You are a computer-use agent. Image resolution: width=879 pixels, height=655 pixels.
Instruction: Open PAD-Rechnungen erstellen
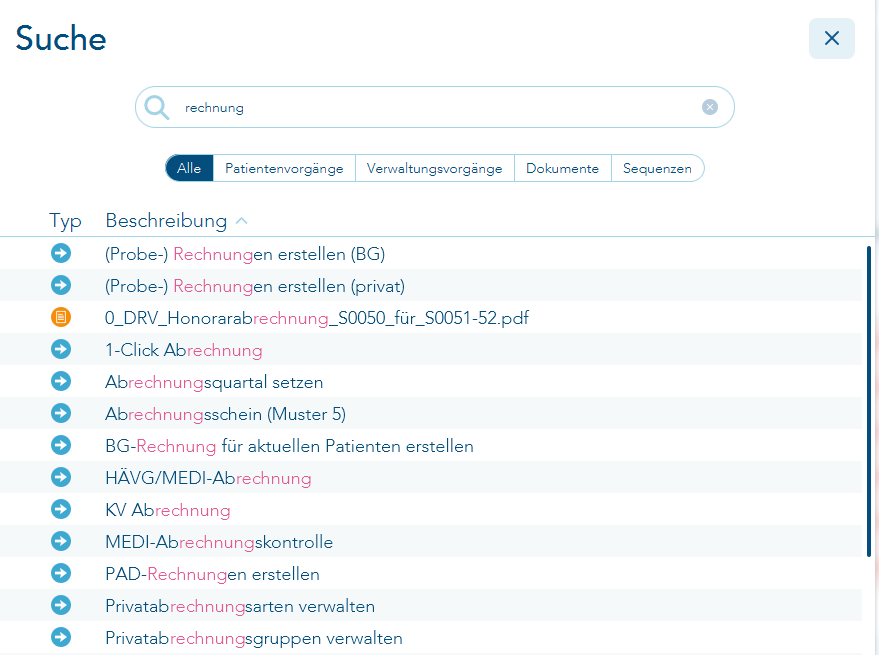pos(211,573)
